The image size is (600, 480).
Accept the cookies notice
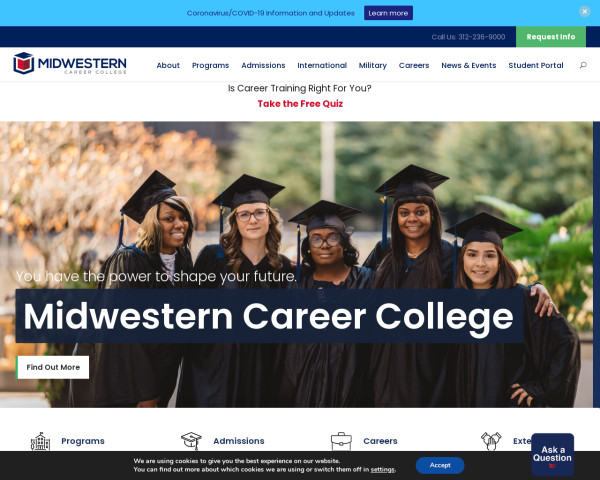pos(440,465)
